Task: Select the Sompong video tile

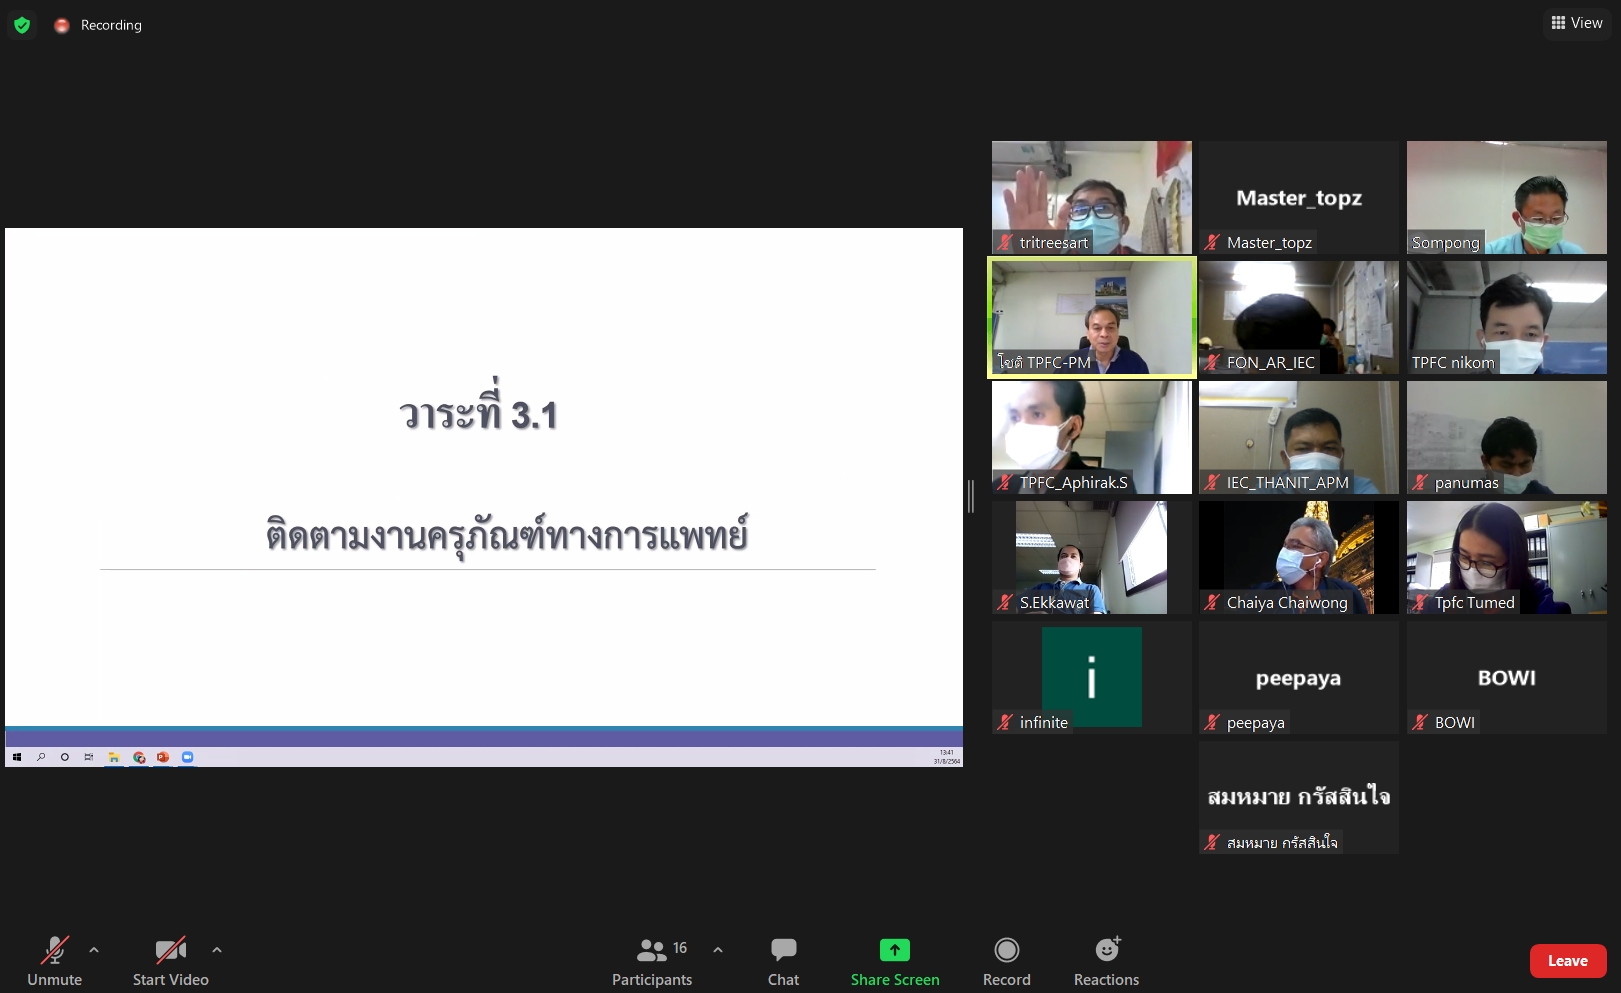Action: click(x=1506, y=197)
